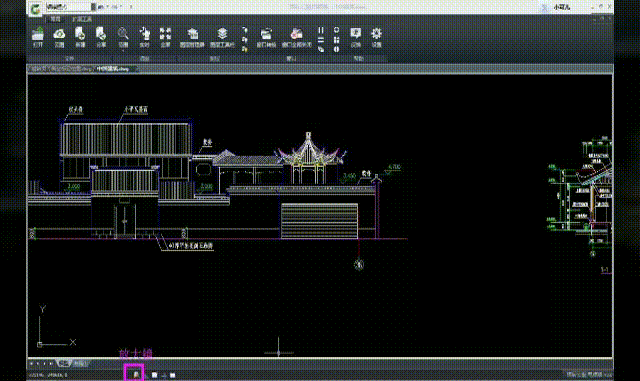Open the stacked layers toolbar icon
640x381 pixels.
point(222,33)
